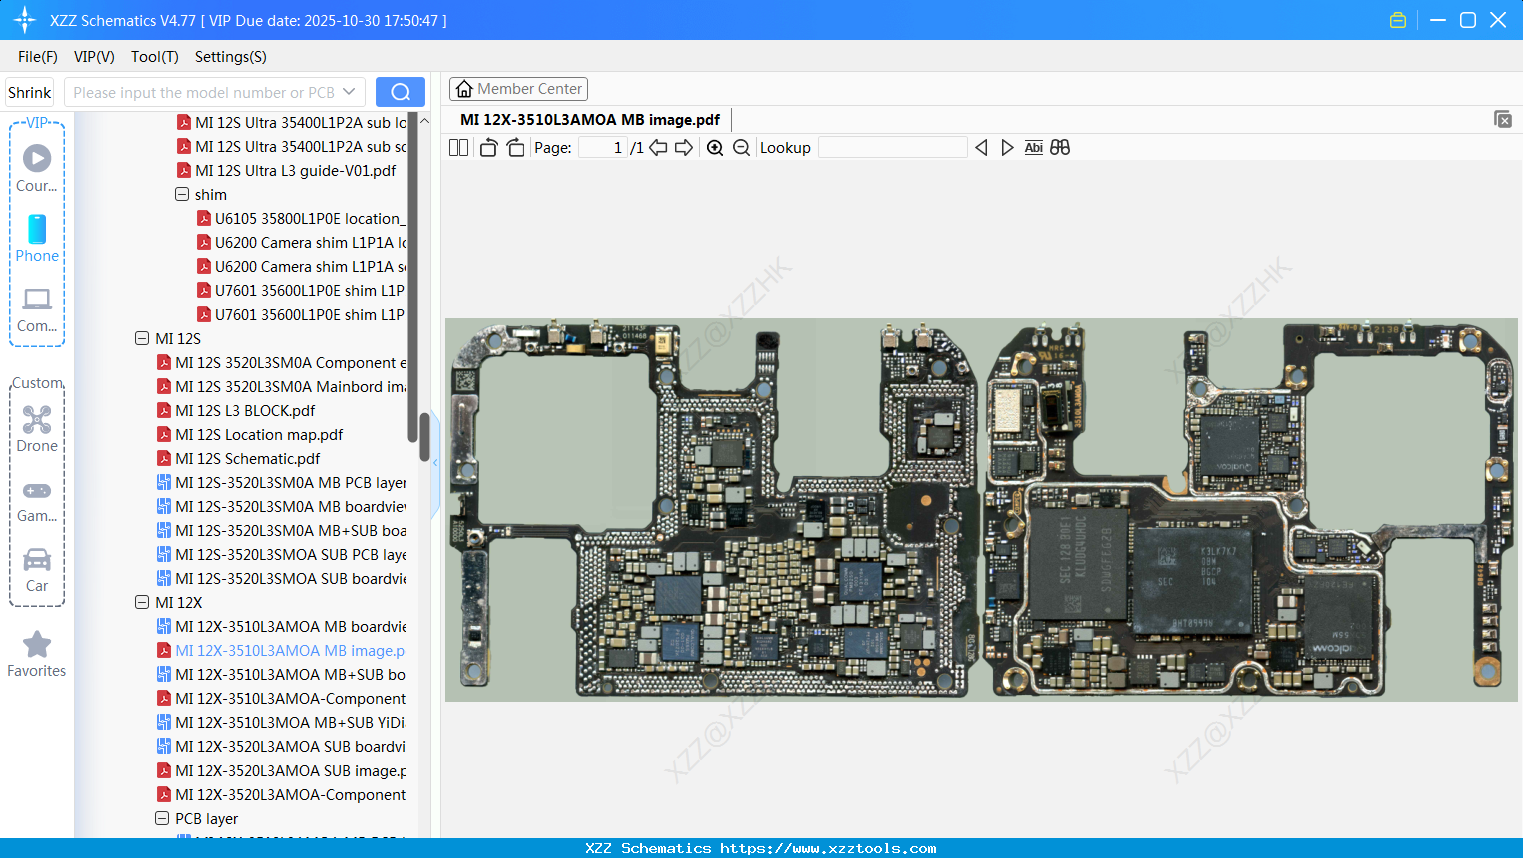Zoom in on the PCB image
Image resolution: width=1523 pixels, height=858 pixels.
[714, 147]
